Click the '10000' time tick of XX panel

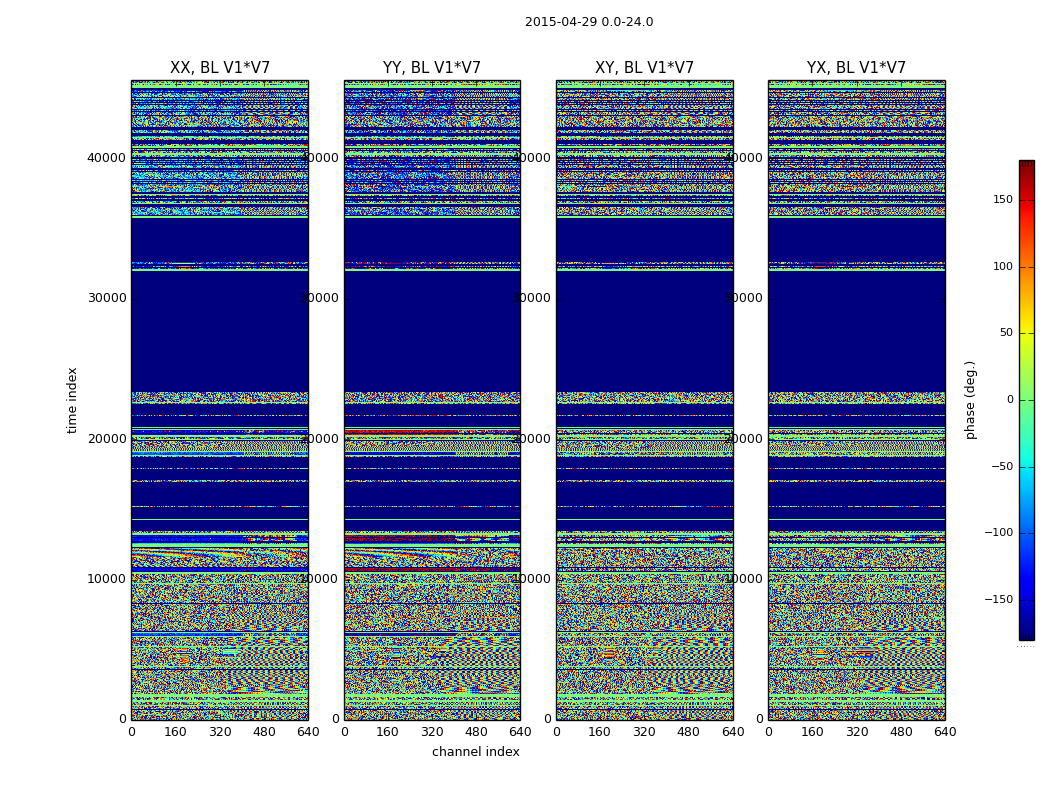pos(106,578)
